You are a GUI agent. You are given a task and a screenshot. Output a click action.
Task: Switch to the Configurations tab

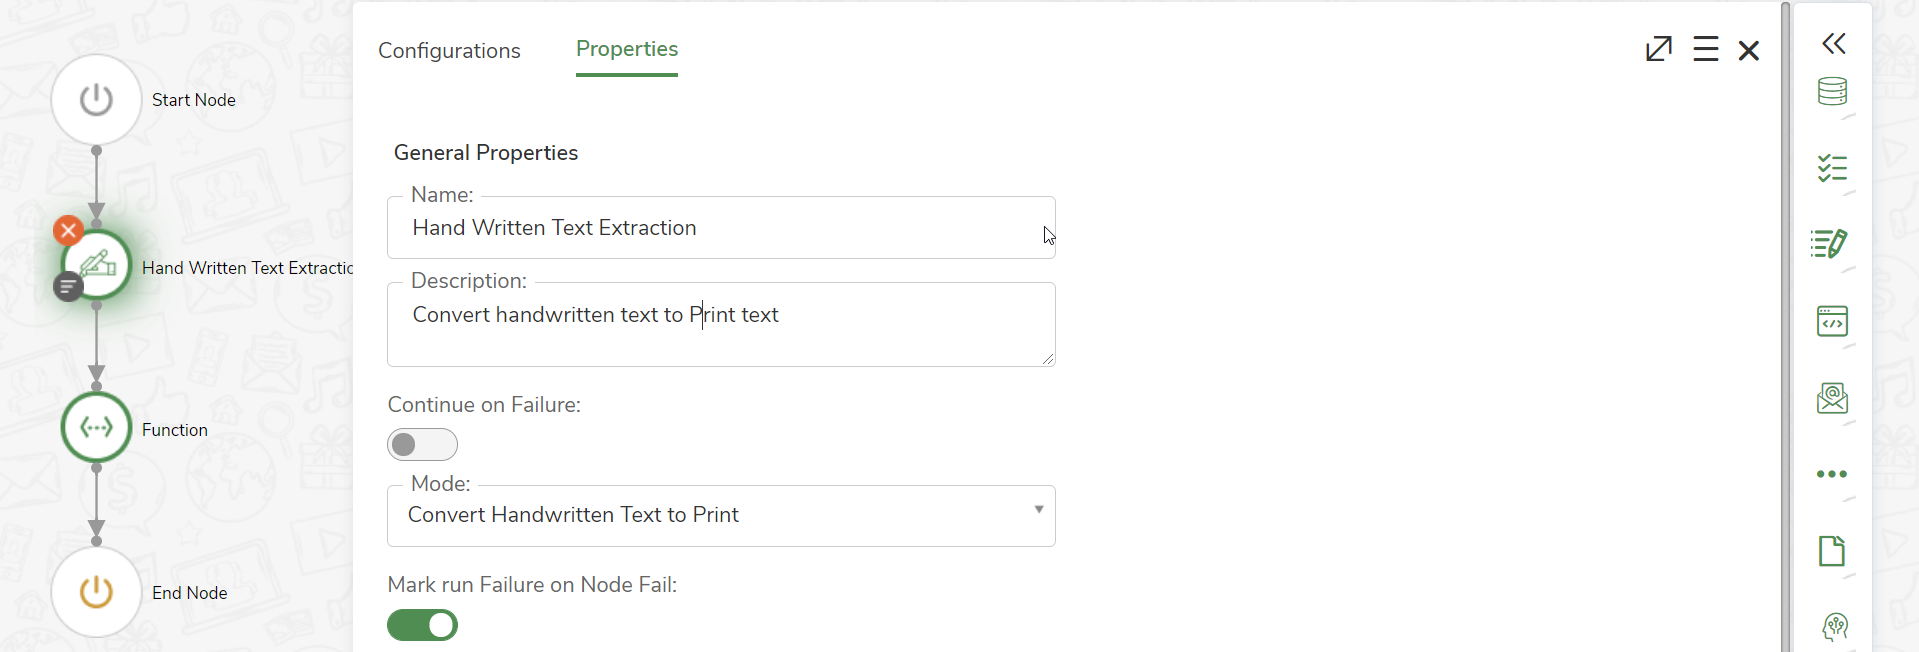coord(449,50)
